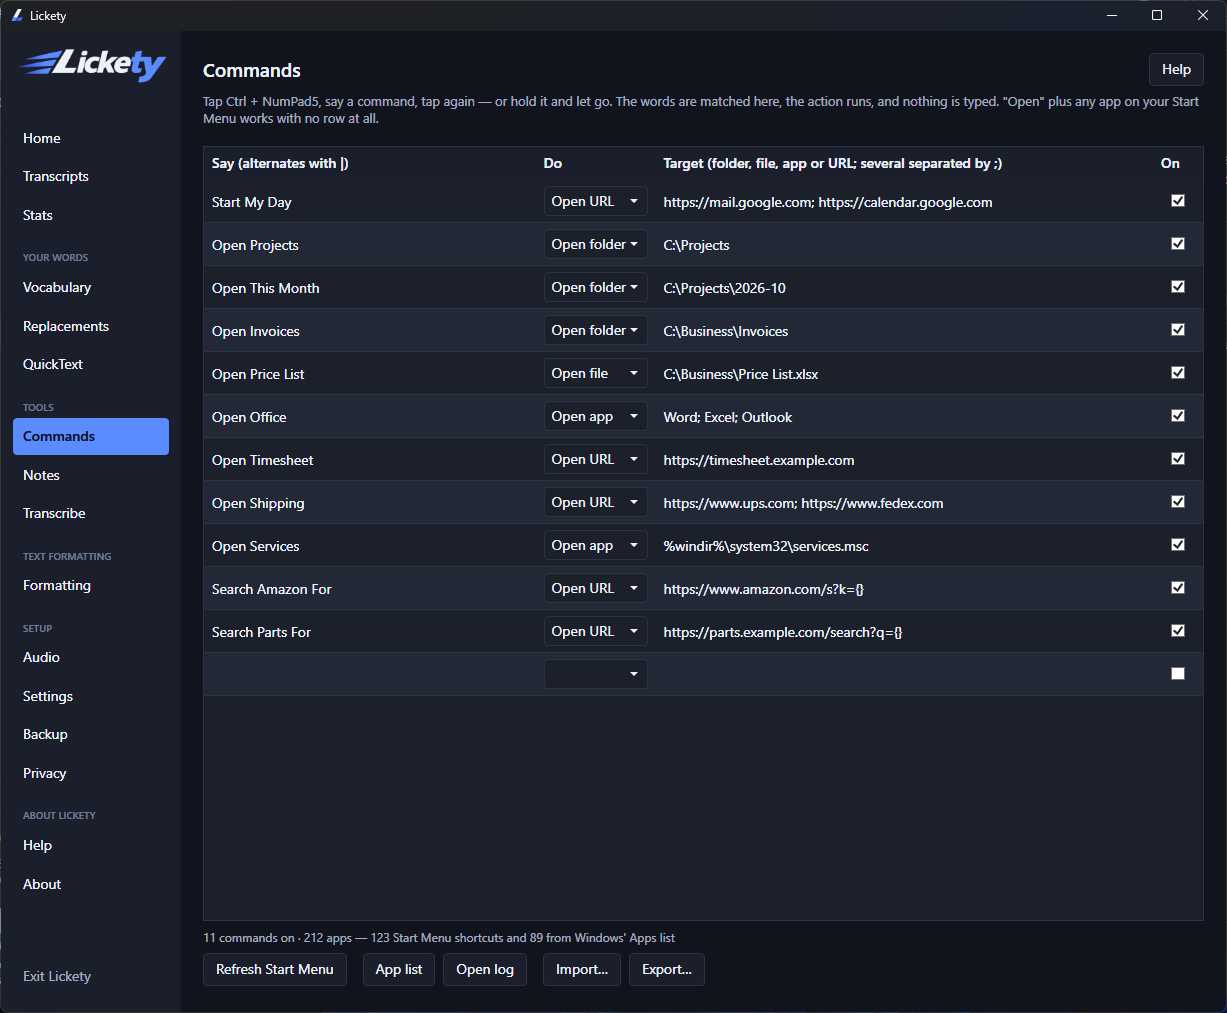Toggle the Open This Month checkbox
1227x1013 pixels.
pyautogui.click(x=1178, y=287)
